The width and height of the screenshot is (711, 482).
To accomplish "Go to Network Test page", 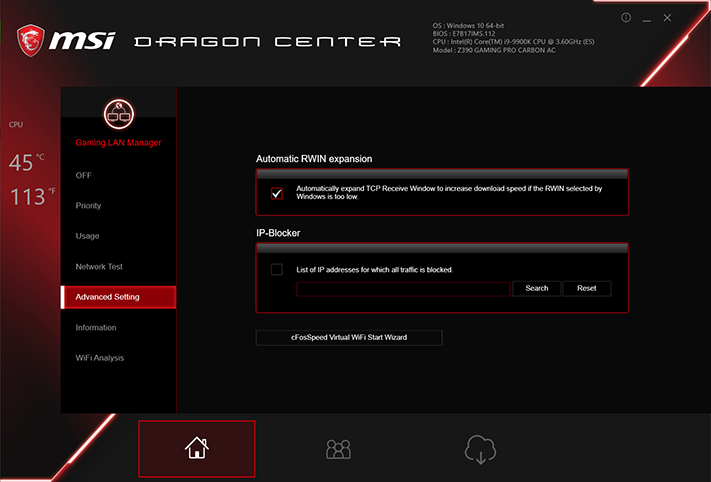I will pos(99,267).
